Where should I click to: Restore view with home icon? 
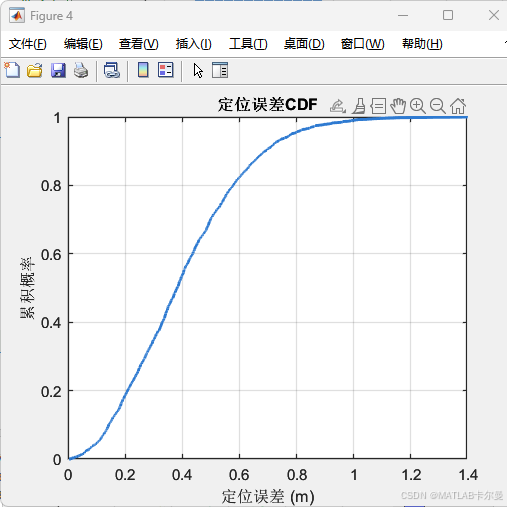click(x=458, y=106)
